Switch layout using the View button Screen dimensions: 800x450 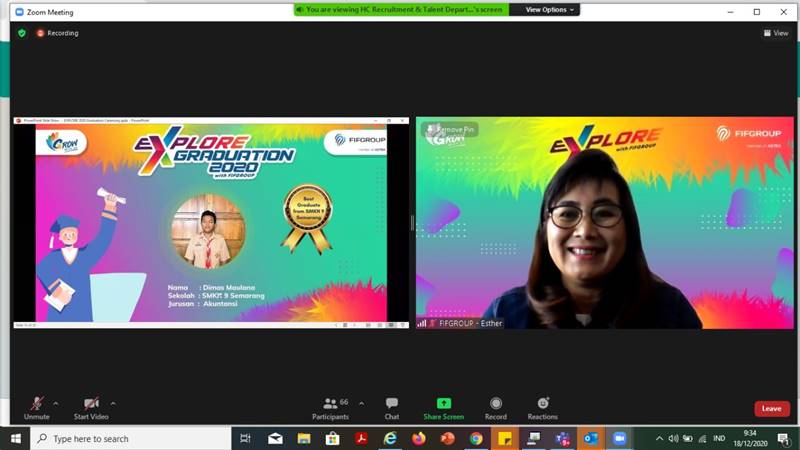tap(775, 33)
